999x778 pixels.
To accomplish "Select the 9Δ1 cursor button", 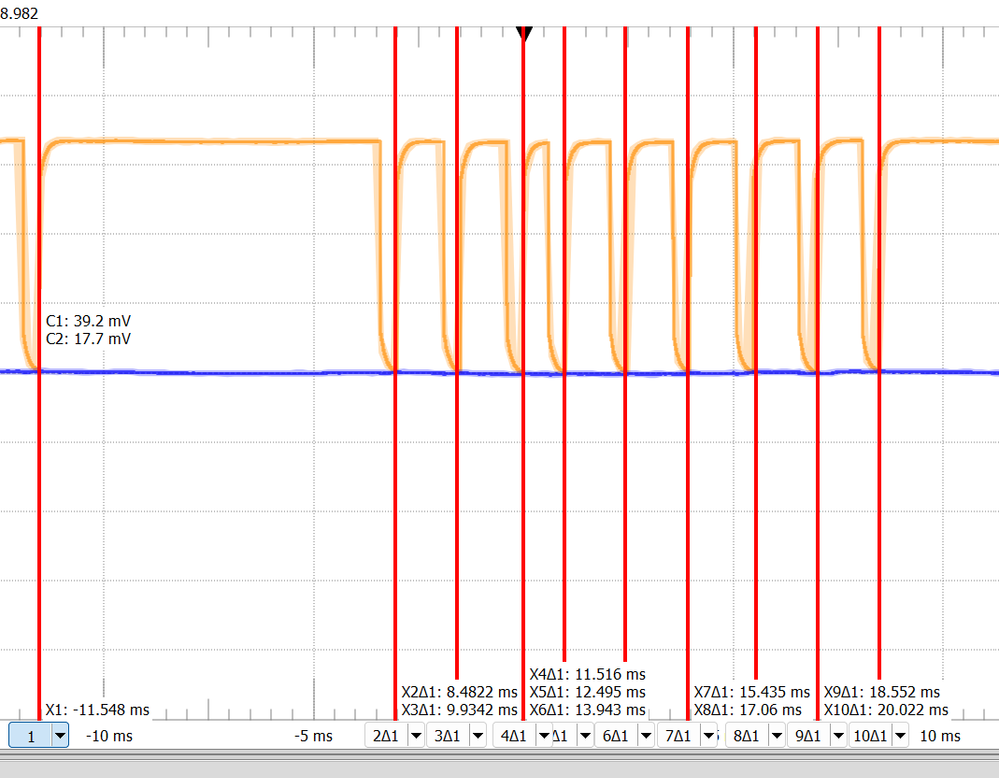I will click(x=809, y=736).
